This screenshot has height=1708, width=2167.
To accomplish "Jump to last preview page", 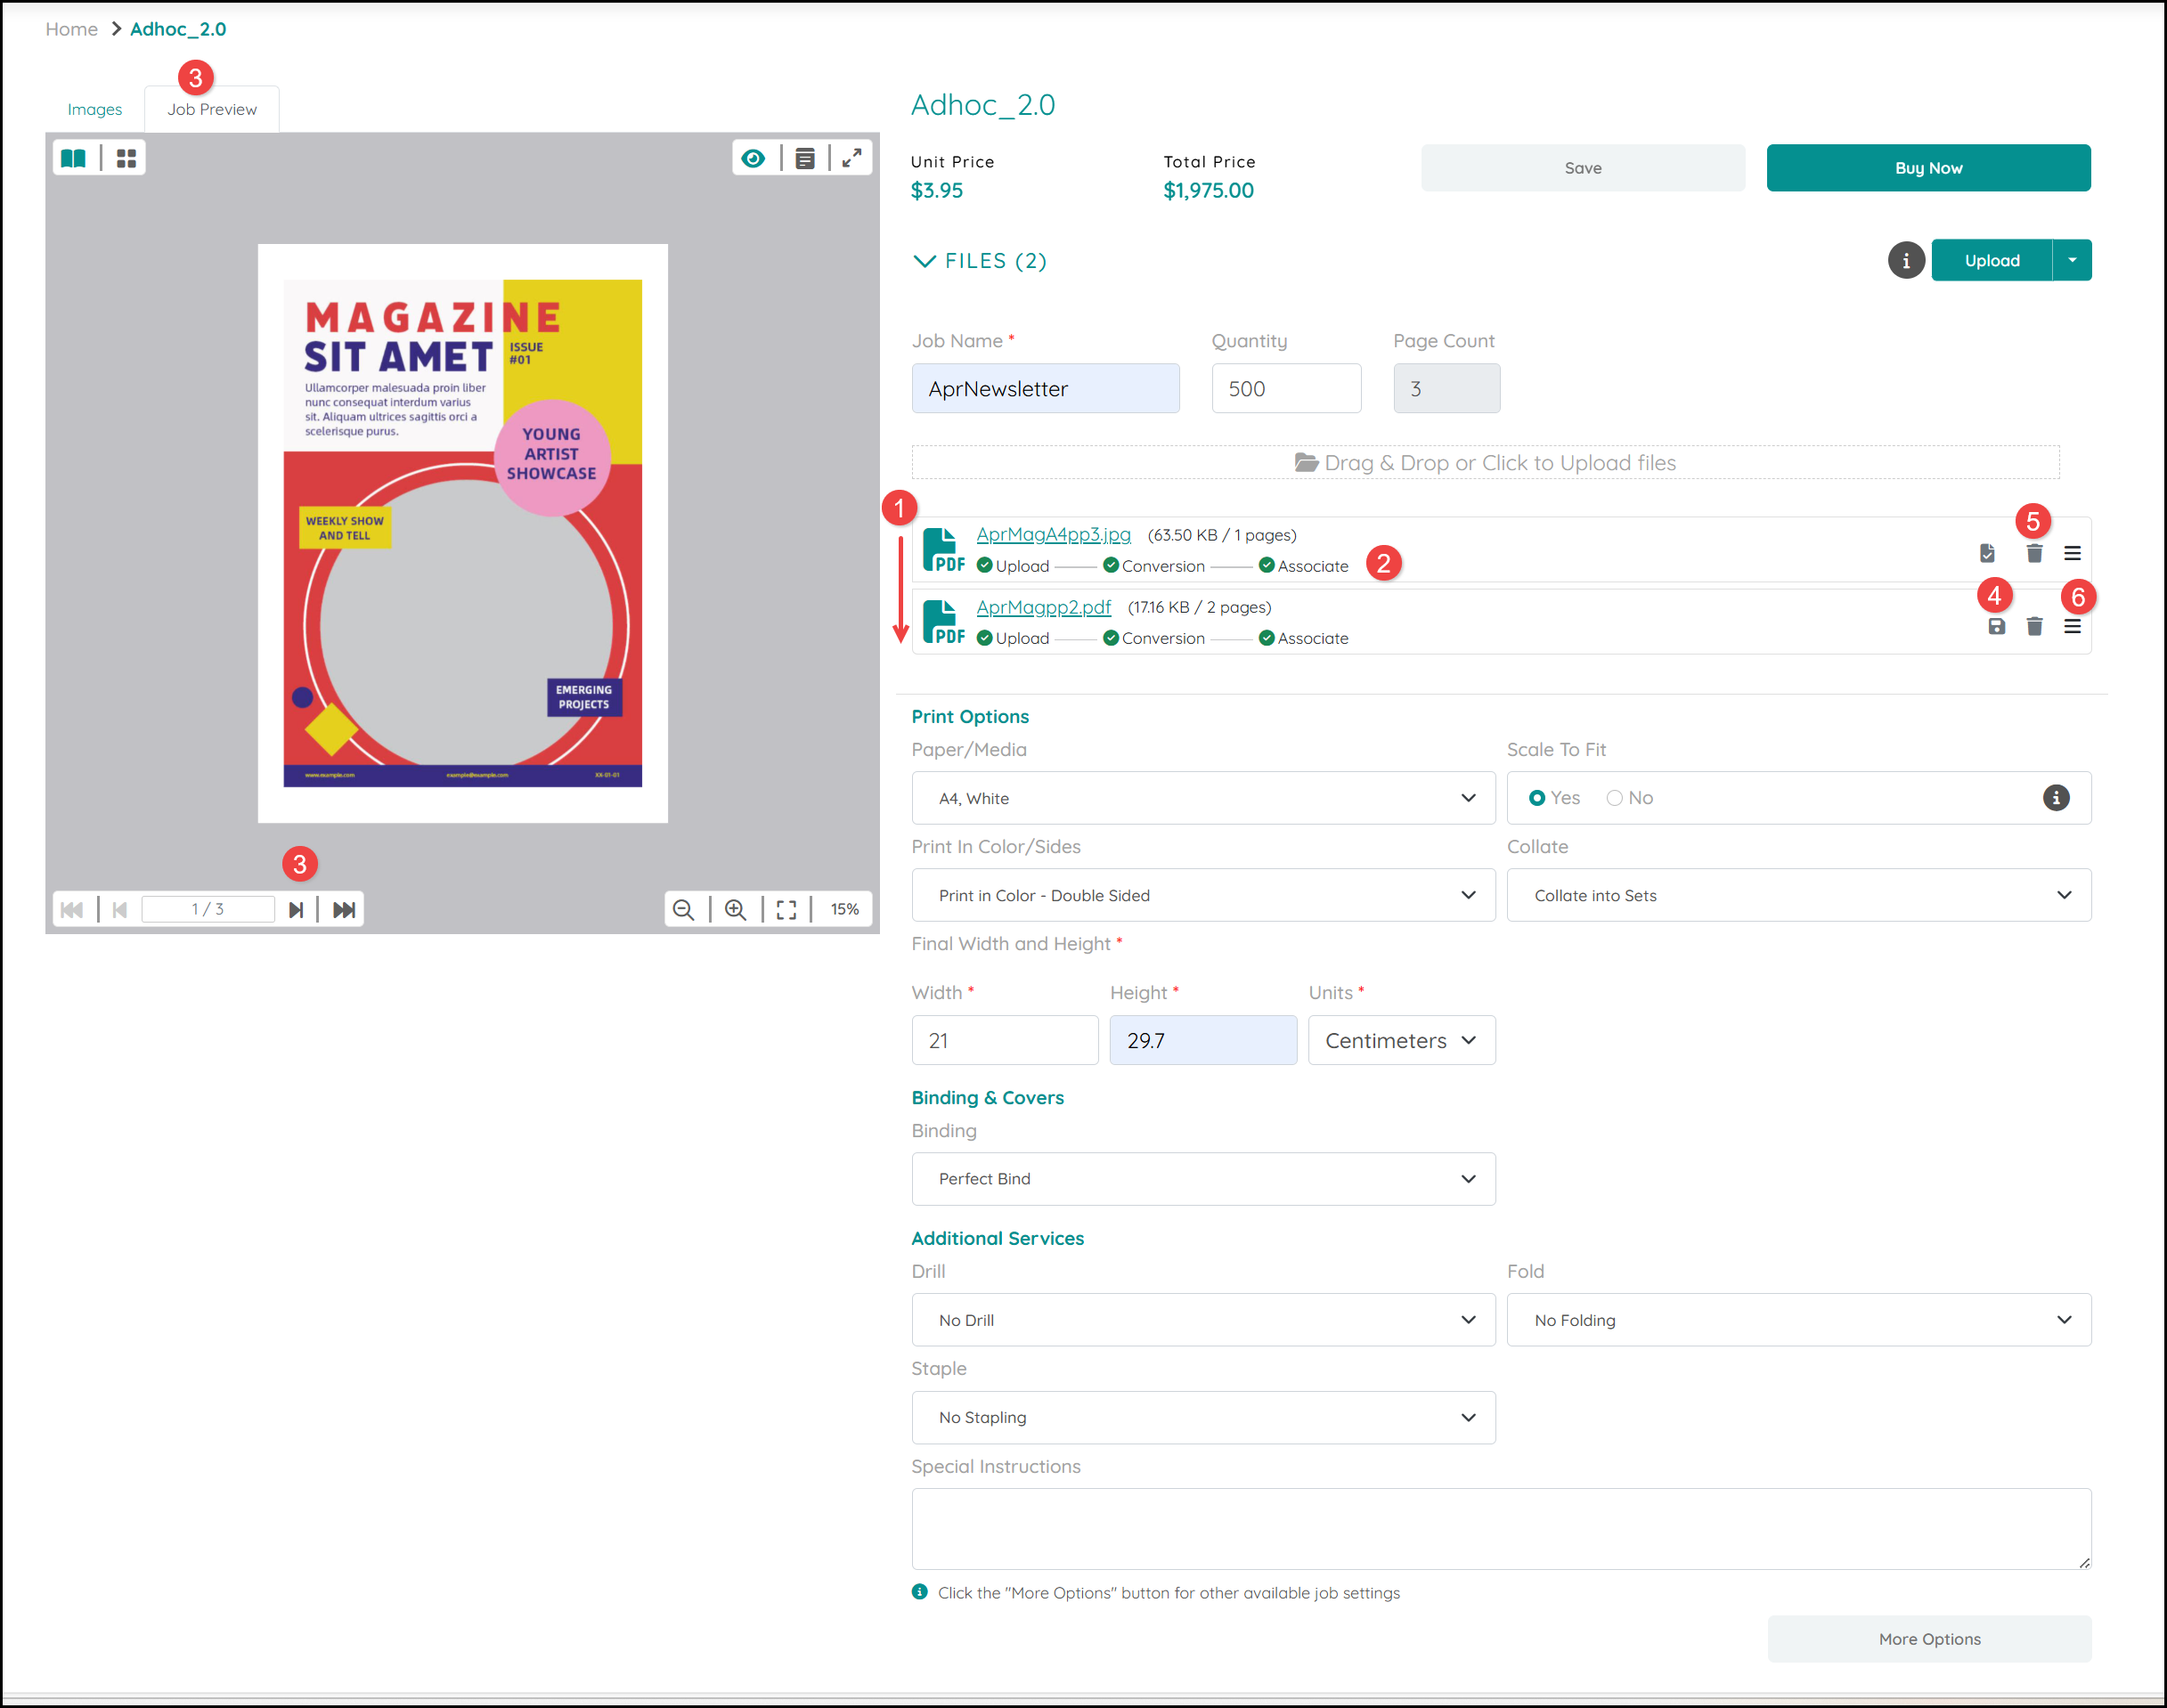I will (x=344, y=910).
